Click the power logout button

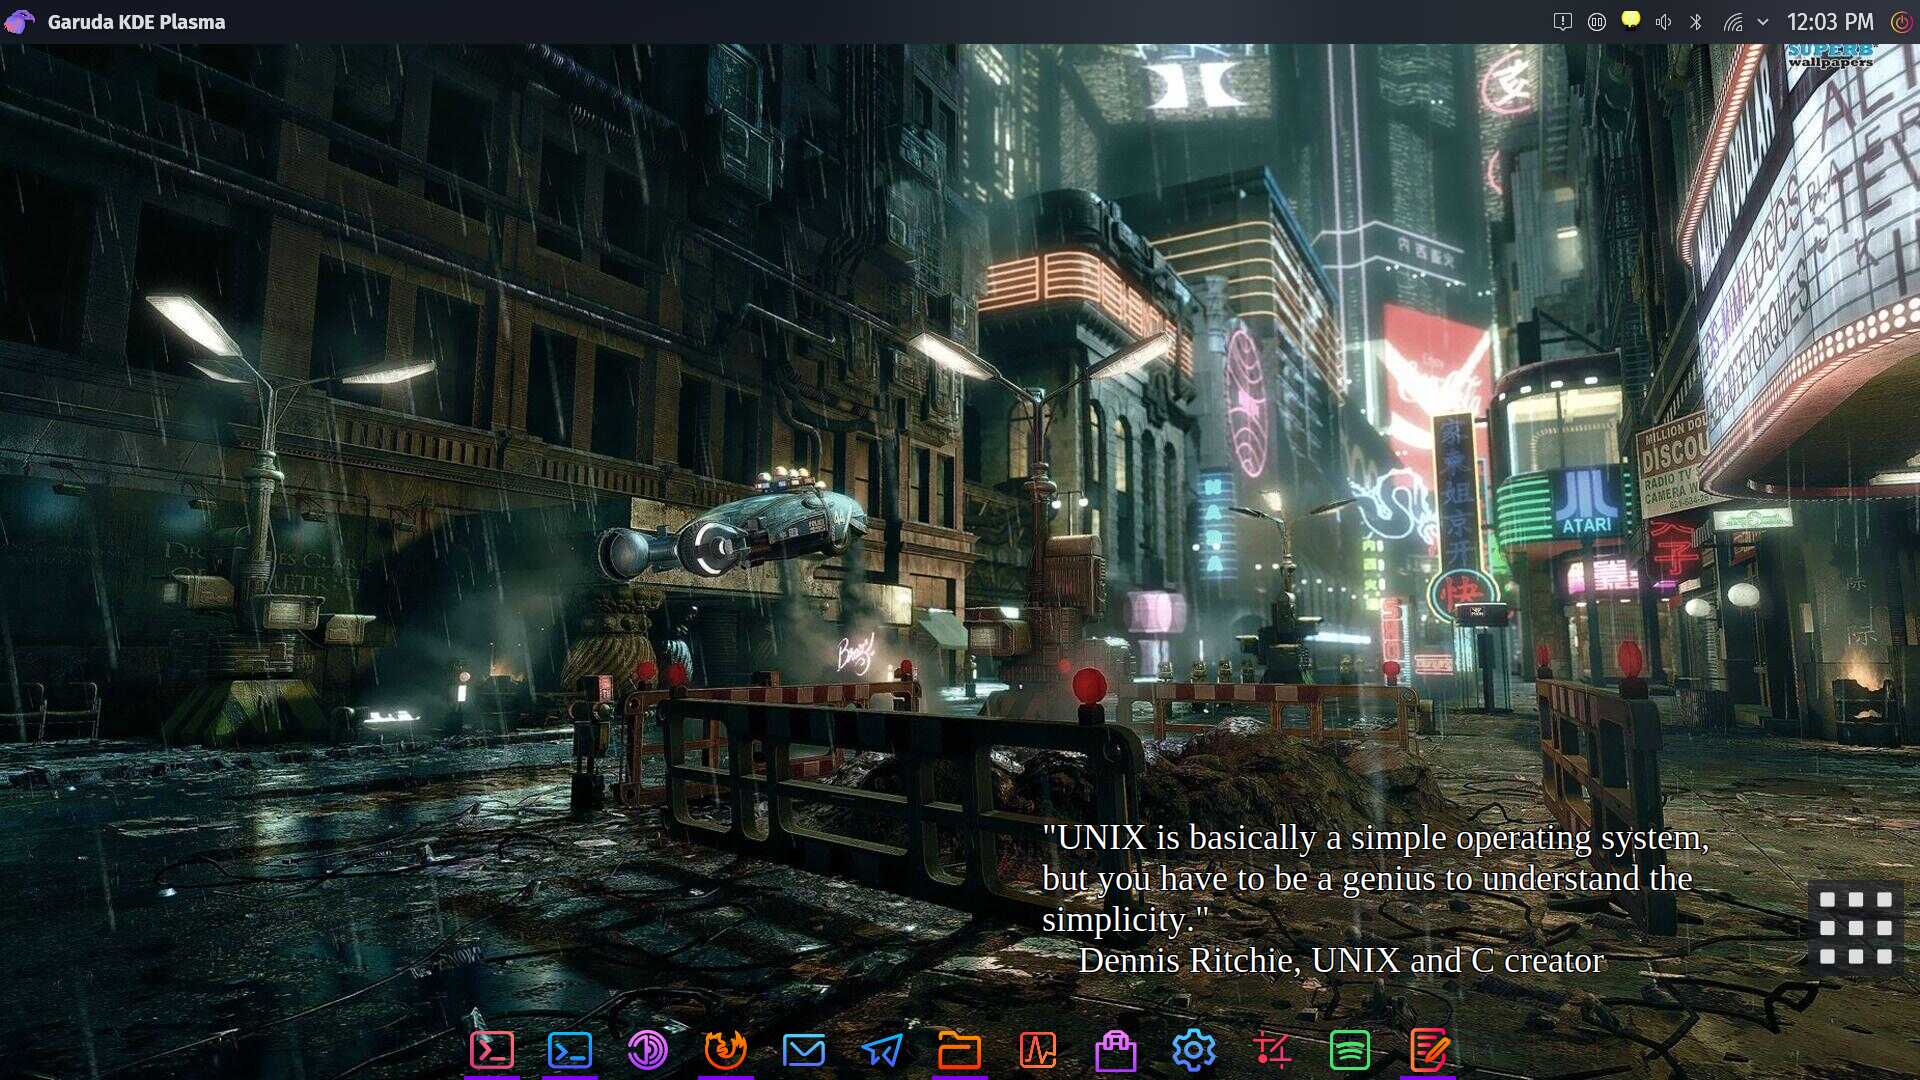click(1901, 22)
